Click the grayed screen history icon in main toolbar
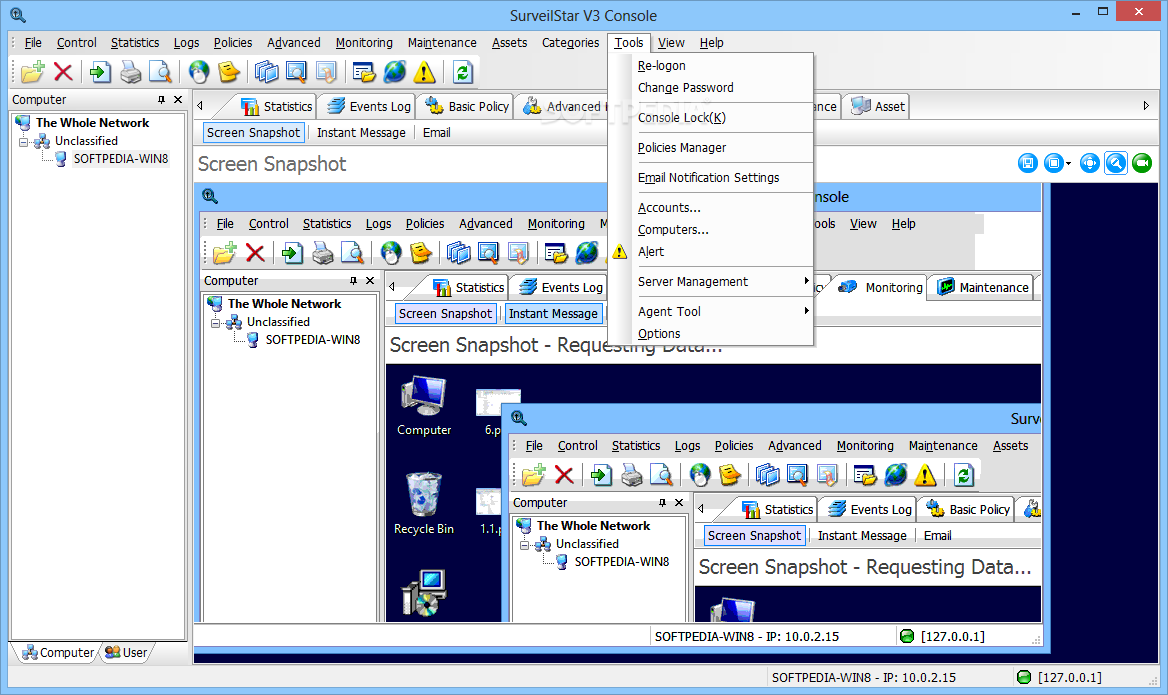This screenshot has height=695, width=1168. 326,72
